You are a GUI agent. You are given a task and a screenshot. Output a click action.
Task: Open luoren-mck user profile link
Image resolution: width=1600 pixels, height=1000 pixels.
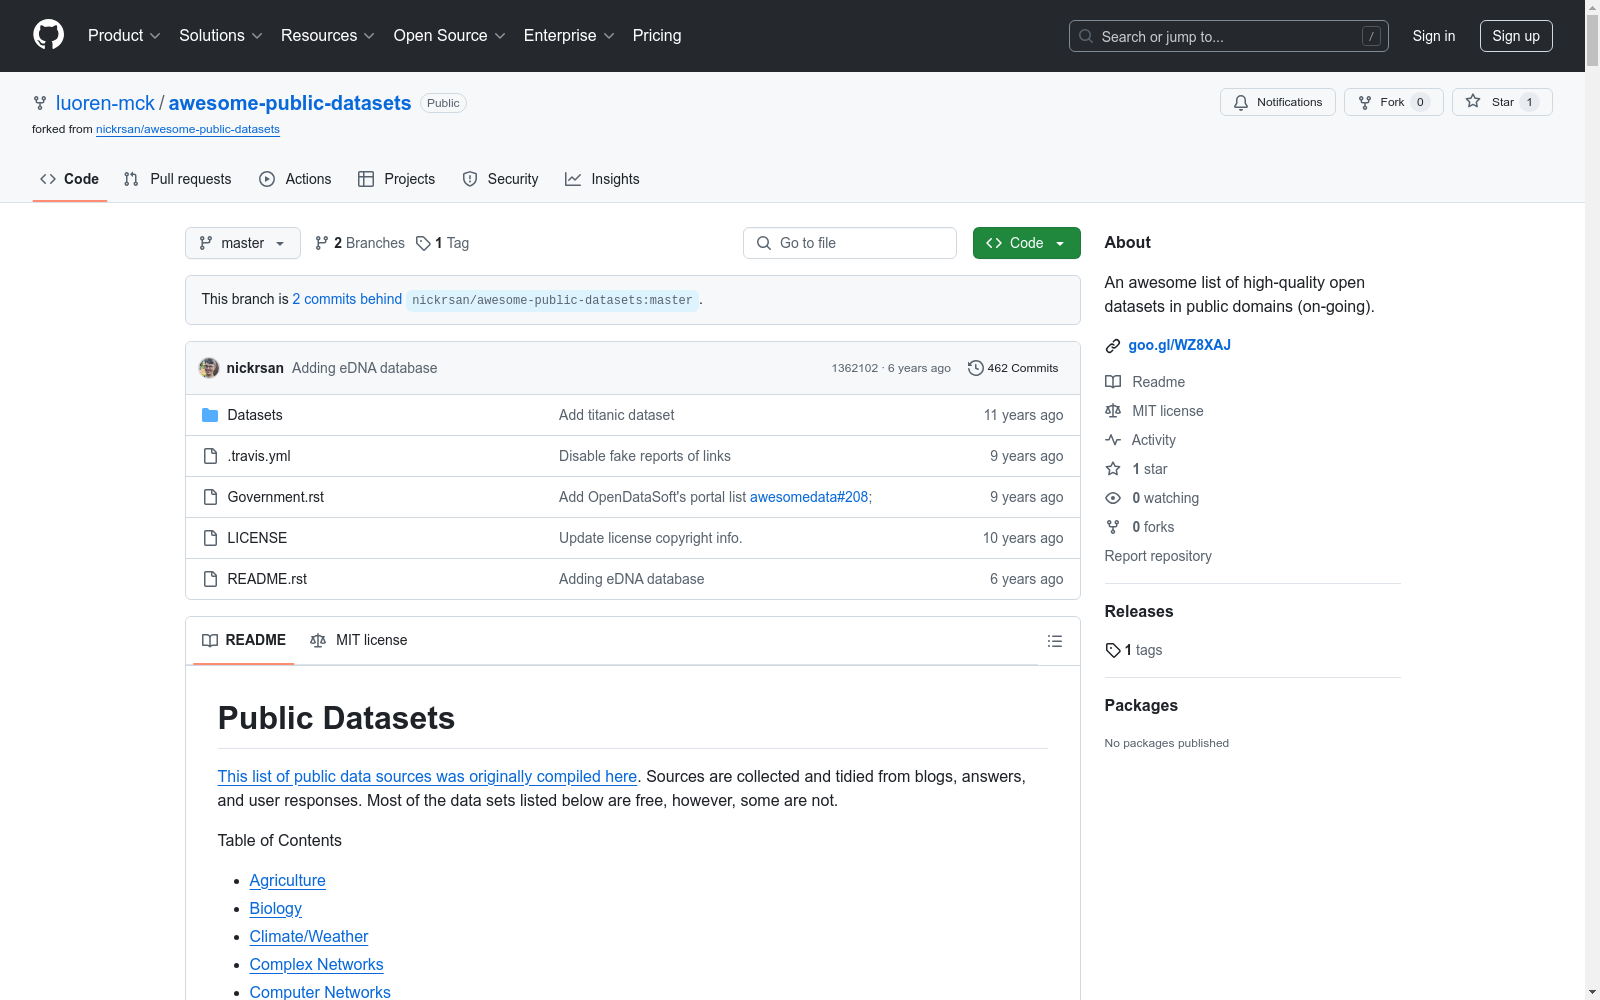pos(105,103)
